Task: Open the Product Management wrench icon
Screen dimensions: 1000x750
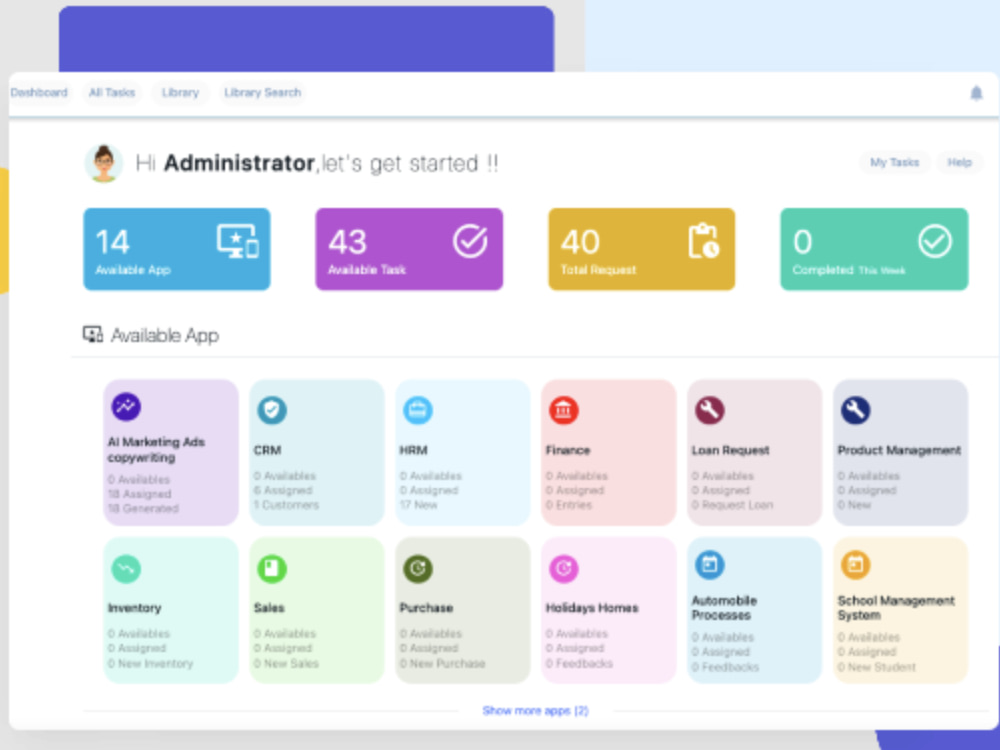Action: point(855,409)
